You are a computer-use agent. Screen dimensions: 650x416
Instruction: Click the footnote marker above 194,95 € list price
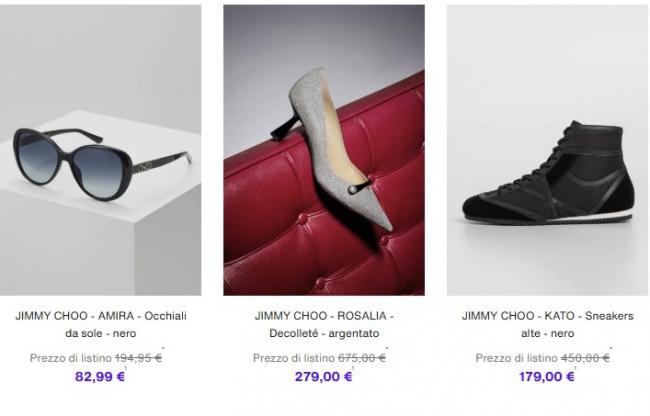pos(163,348)
